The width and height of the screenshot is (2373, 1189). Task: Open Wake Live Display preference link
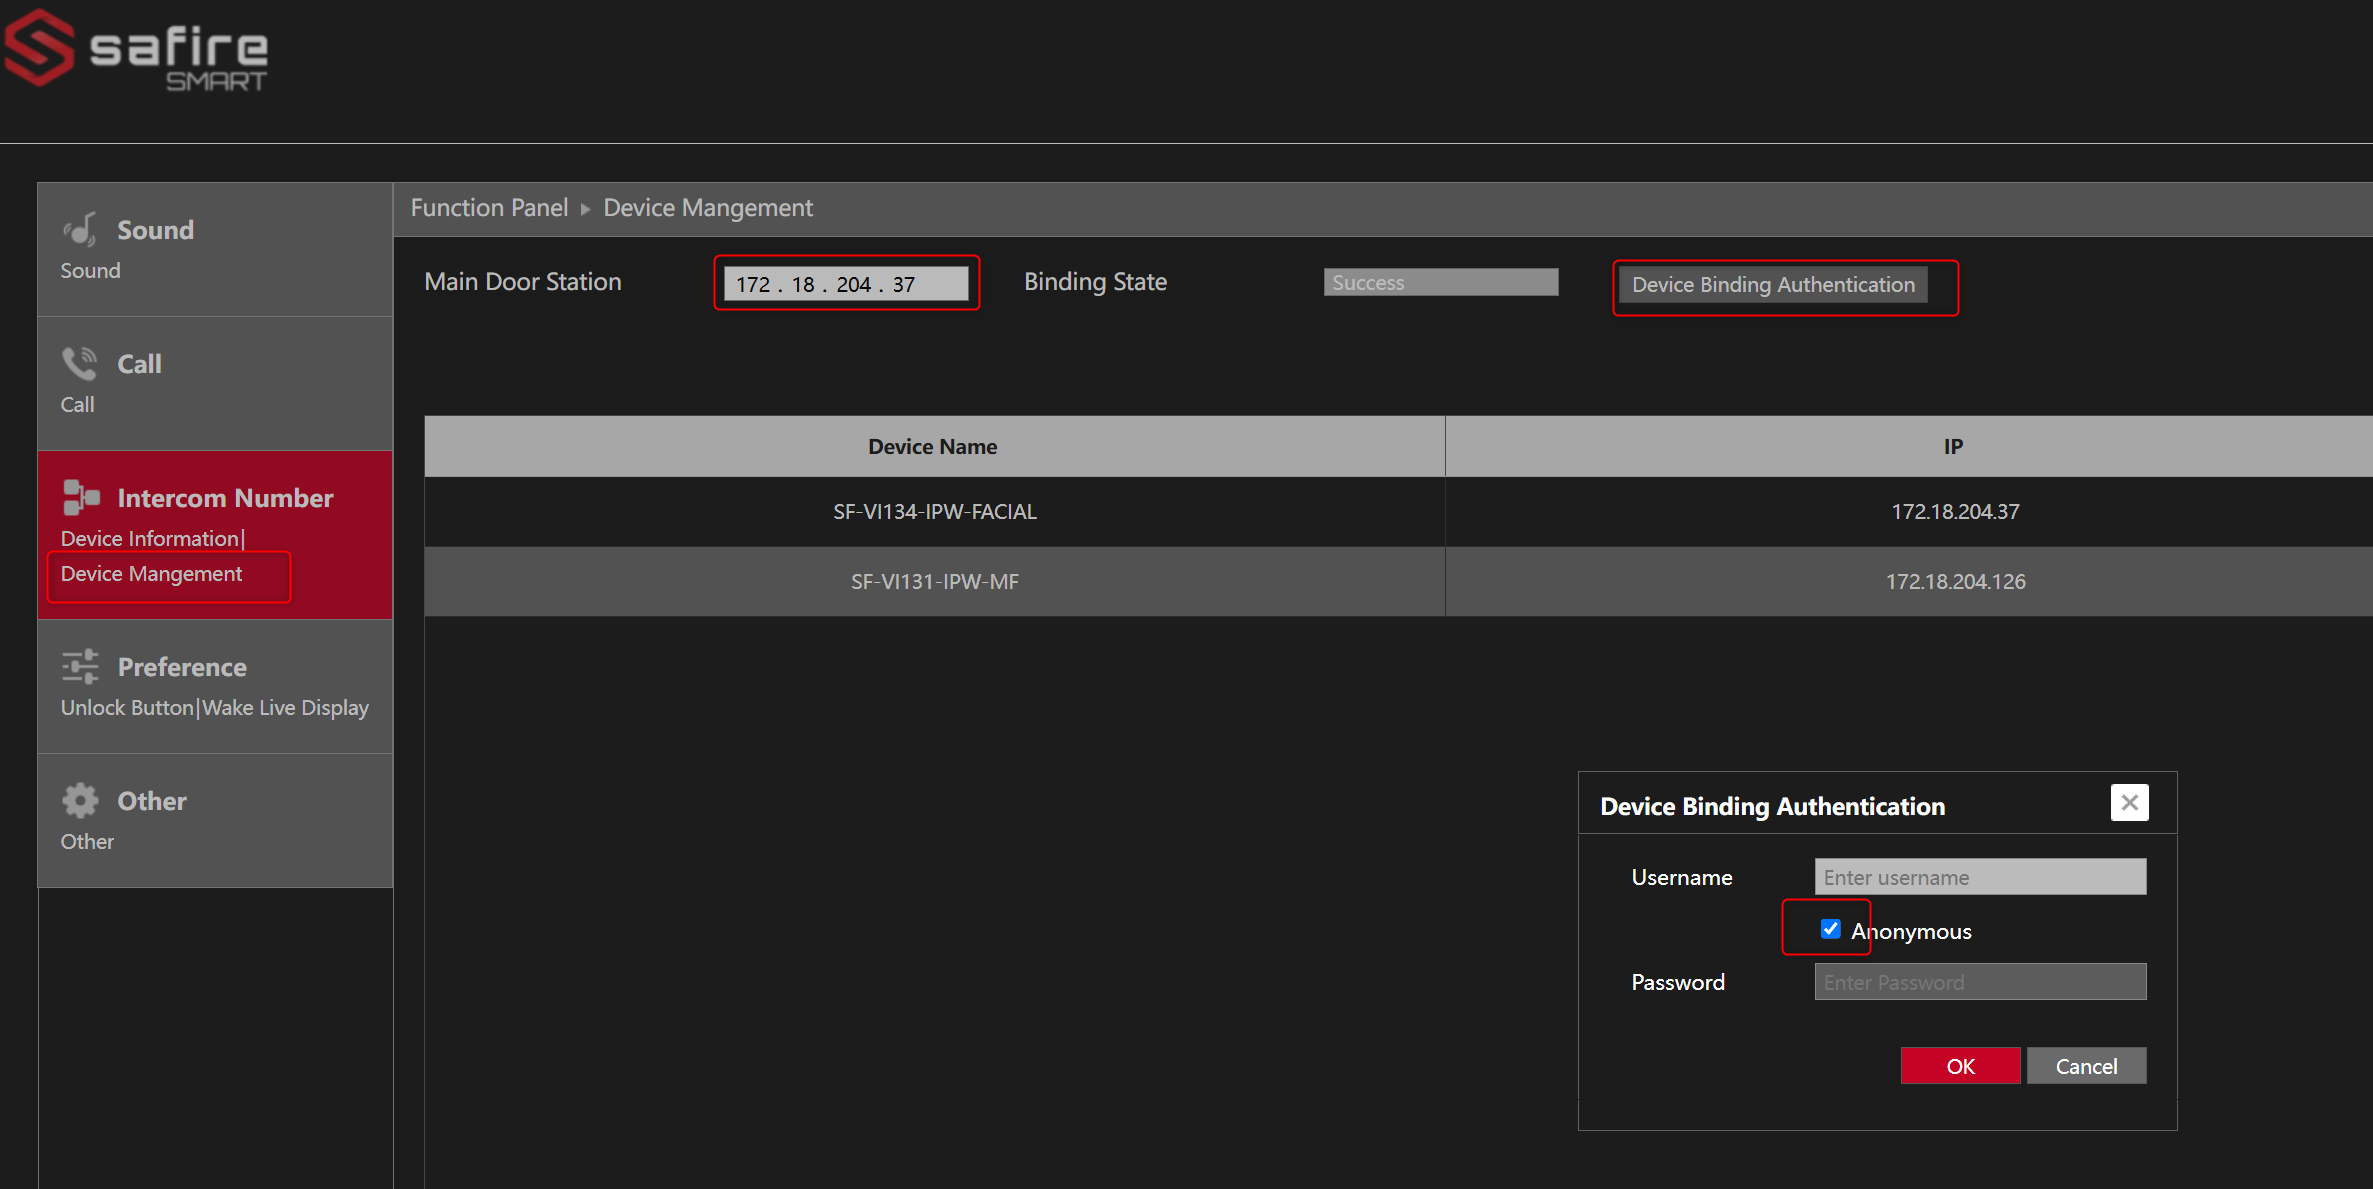(286, 708)
